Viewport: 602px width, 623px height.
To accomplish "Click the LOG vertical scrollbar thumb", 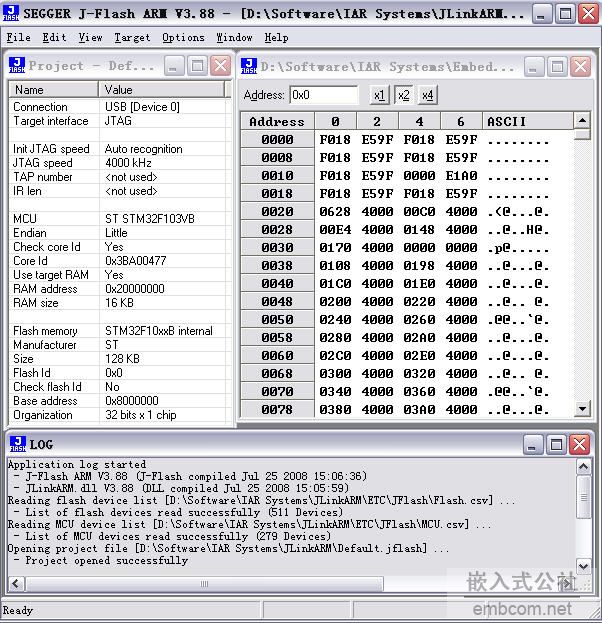I will [583, 497].
